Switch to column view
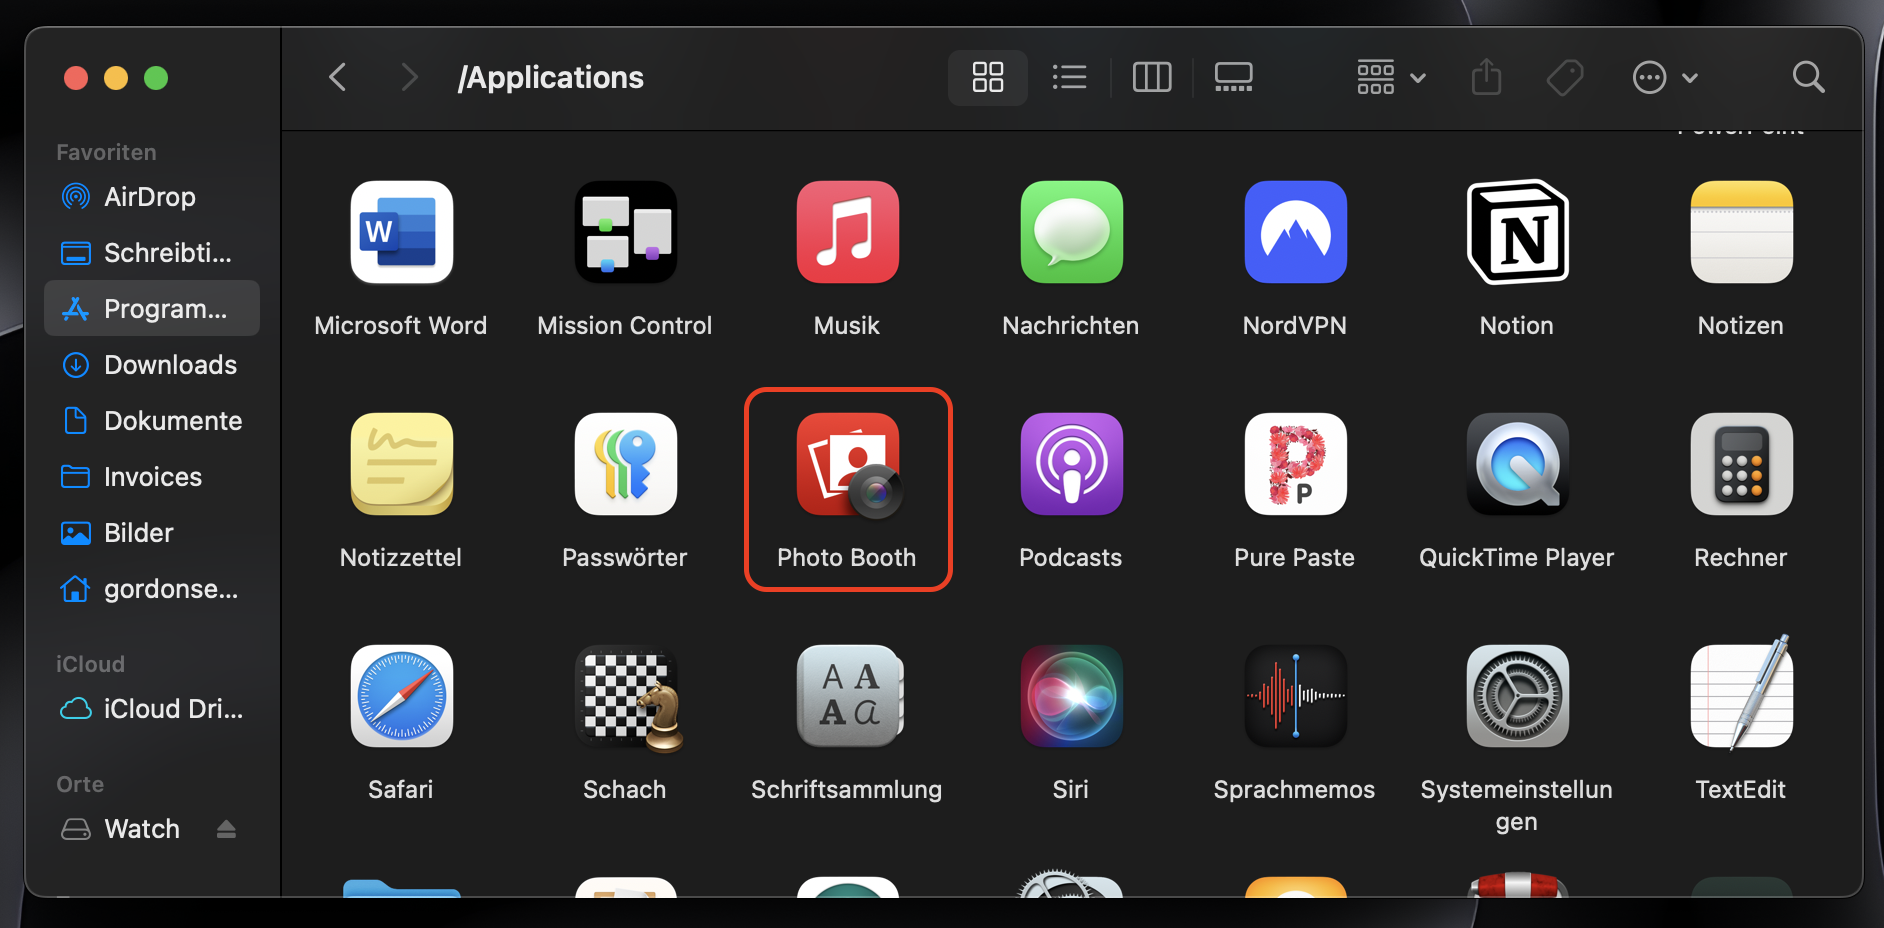The height and width of the screenshot is (928, 1884). (x=1152, y=77)
